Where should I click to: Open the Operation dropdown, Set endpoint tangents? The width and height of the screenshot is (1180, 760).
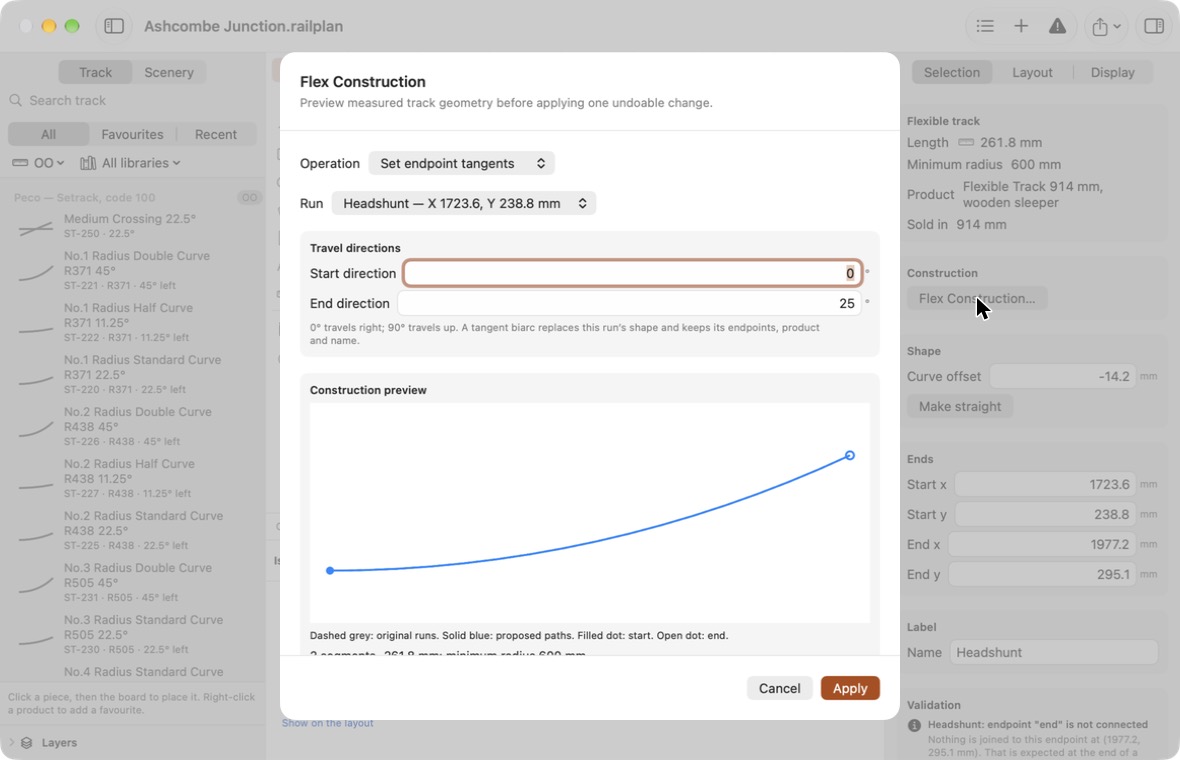[461, 163]
